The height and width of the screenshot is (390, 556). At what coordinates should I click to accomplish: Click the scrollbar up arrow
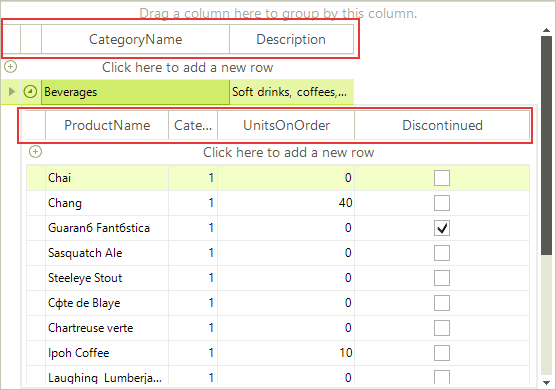click(x=546, y=30)
